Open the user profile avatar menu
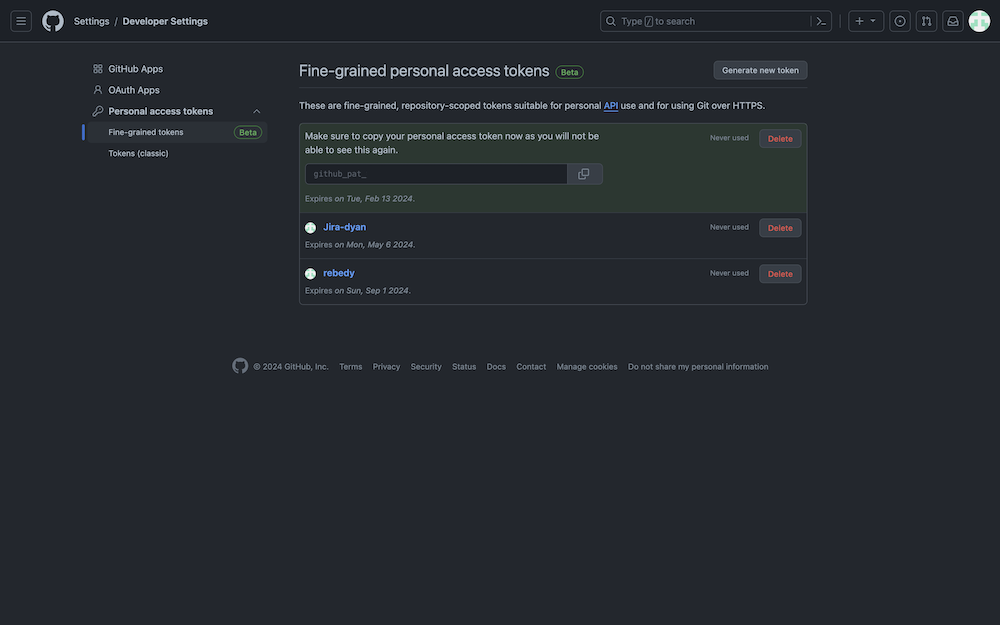 (979, 21)
